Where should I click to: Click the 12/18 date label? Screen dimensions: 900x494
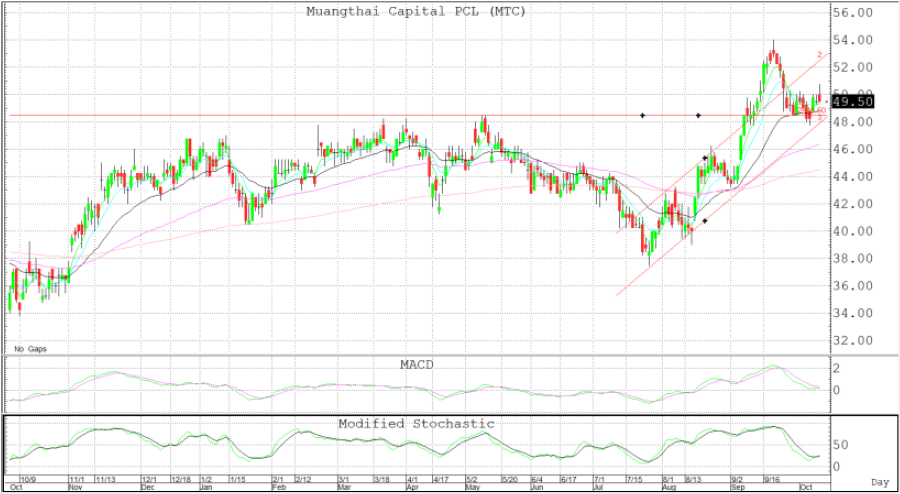(x=181, y=478)
